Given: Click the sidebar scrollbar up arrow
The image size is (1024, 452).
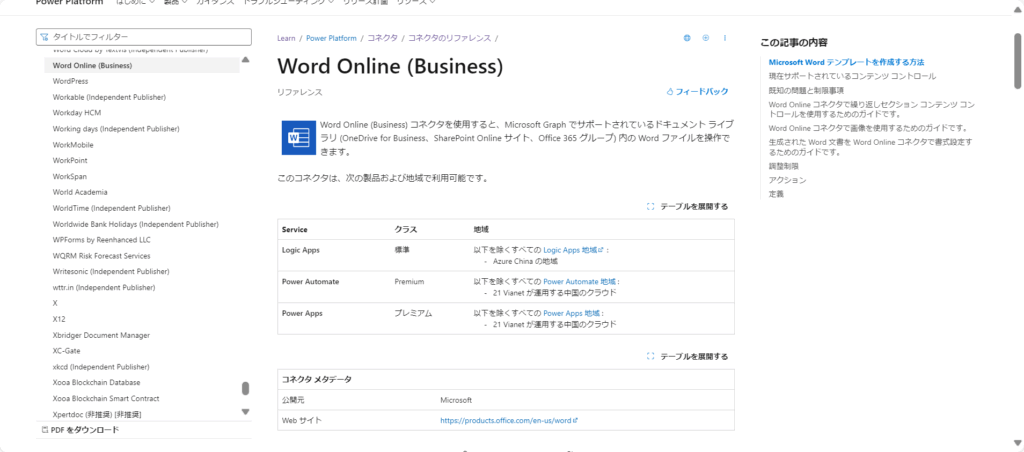Looking at the screenshot, I should point(246,61).
